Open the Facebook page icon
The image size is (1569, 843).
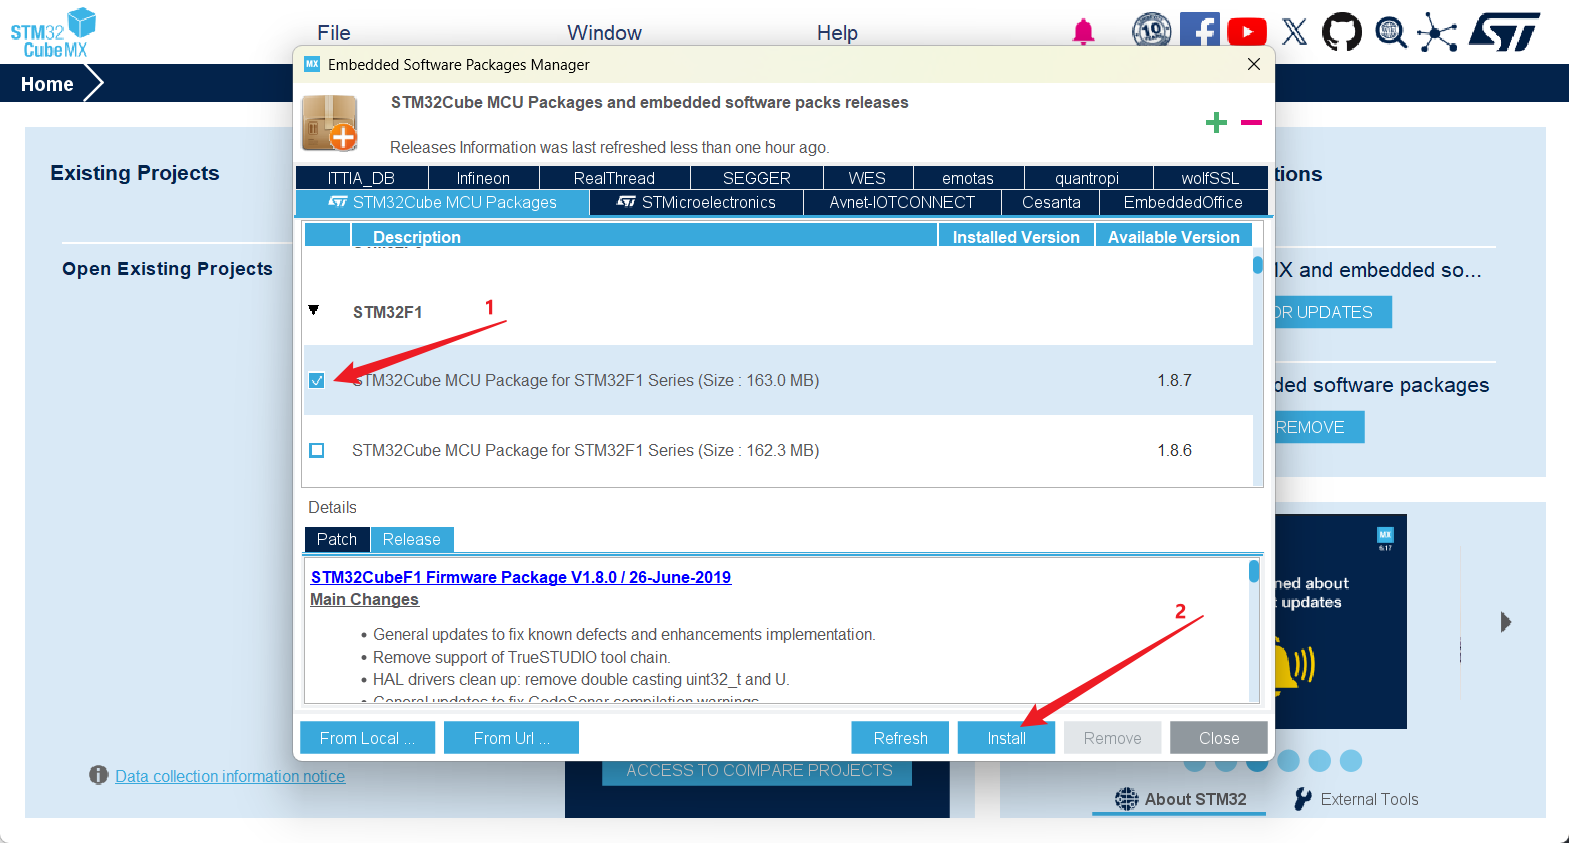[x=1199, y=30]
